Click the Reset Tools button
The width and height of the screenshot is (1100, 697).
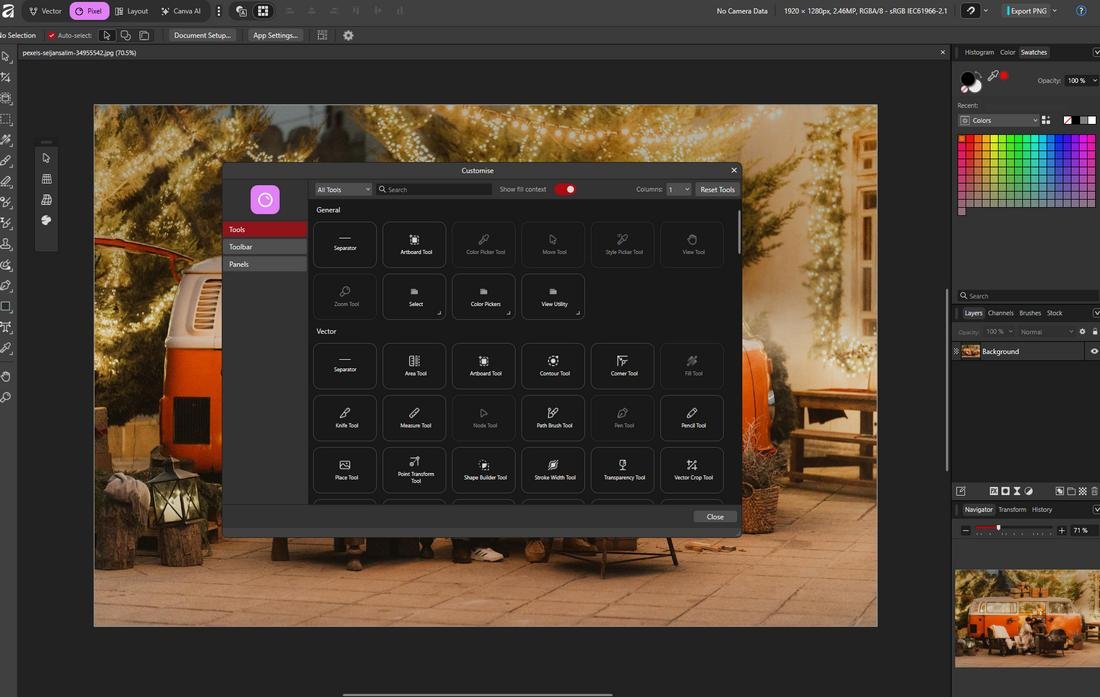[718, 189]
